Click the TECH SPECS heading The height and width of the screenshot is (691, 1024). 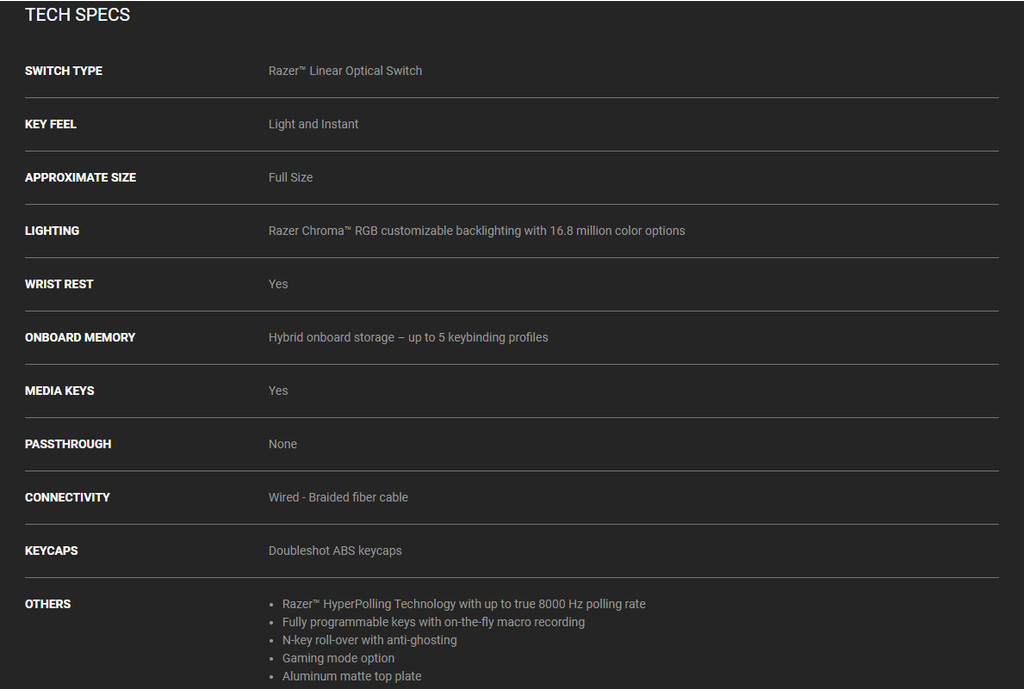[x=77, y=15]
